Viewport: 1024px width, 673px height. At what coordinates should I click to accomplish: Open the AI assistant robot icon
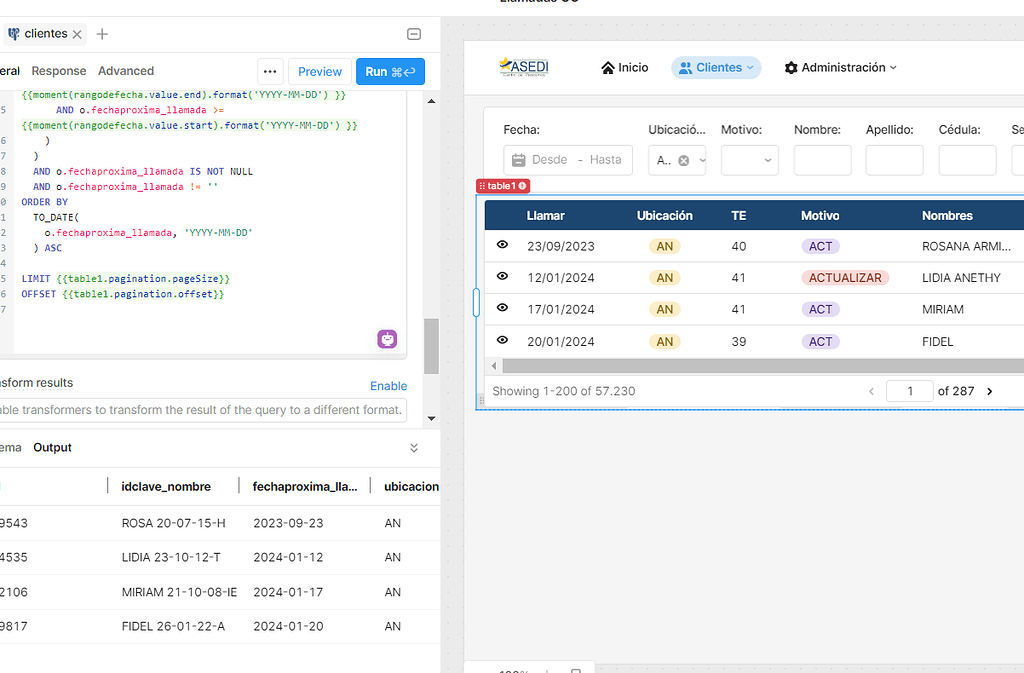click(387, 339)
